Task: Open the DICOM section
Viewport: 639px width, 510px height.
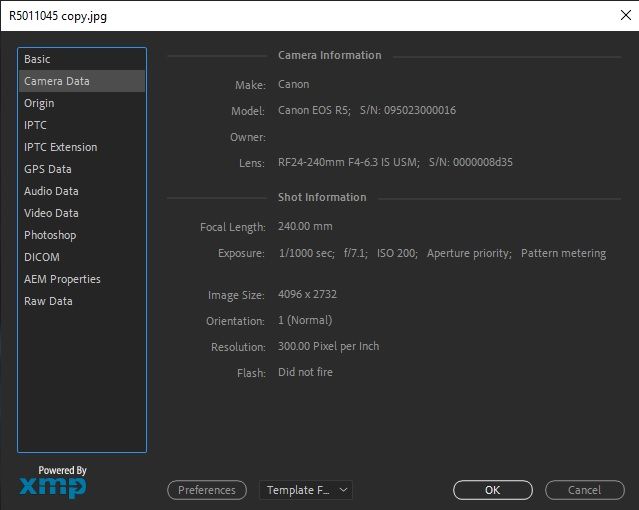Action: coord(42,257)
